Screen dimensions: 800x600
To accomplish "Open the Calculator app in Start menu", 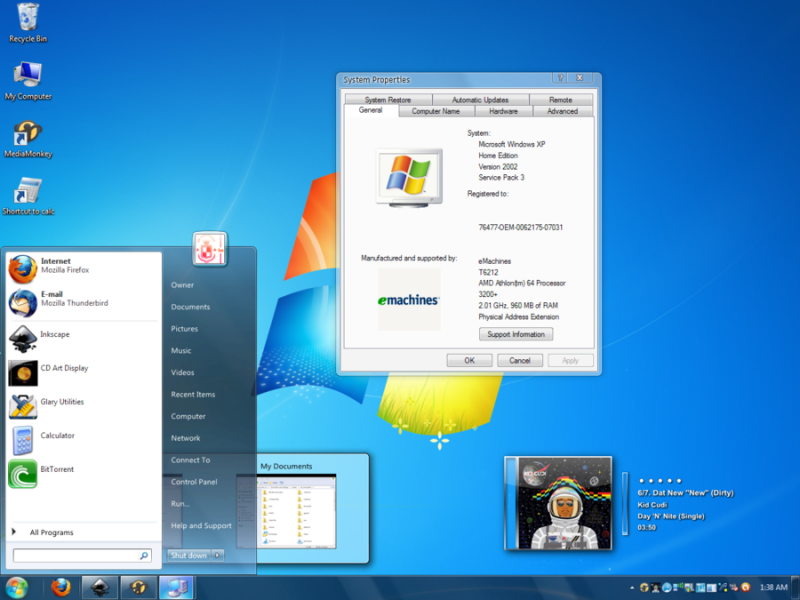I will 55,436.
